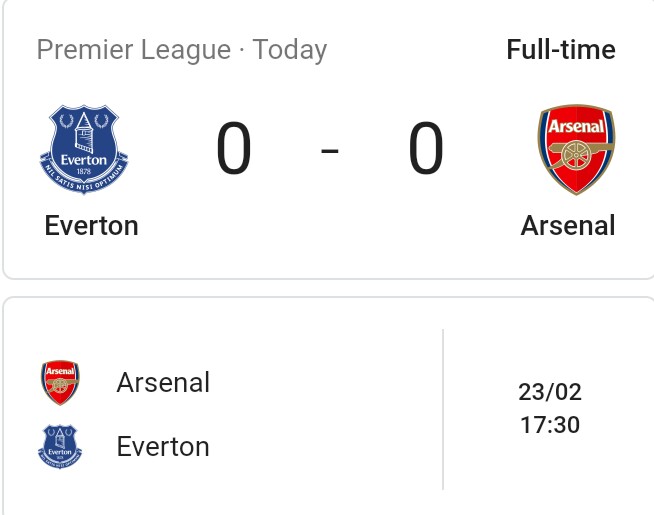Open Everton team name under the large crest
The height and width of the screenshot is (515, 654).
point(92,225)
